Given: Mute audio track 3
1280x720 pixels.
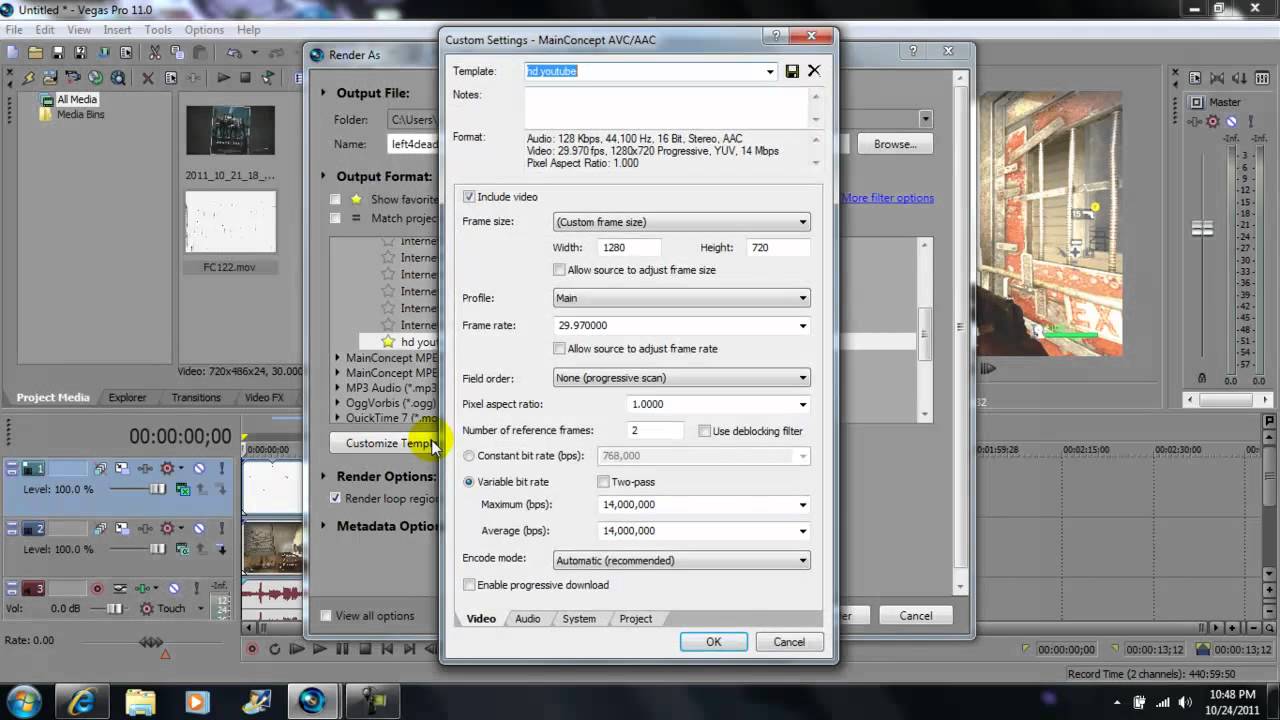Looking at the screenshot, I should pyautogui.click(x=174, y=588).
